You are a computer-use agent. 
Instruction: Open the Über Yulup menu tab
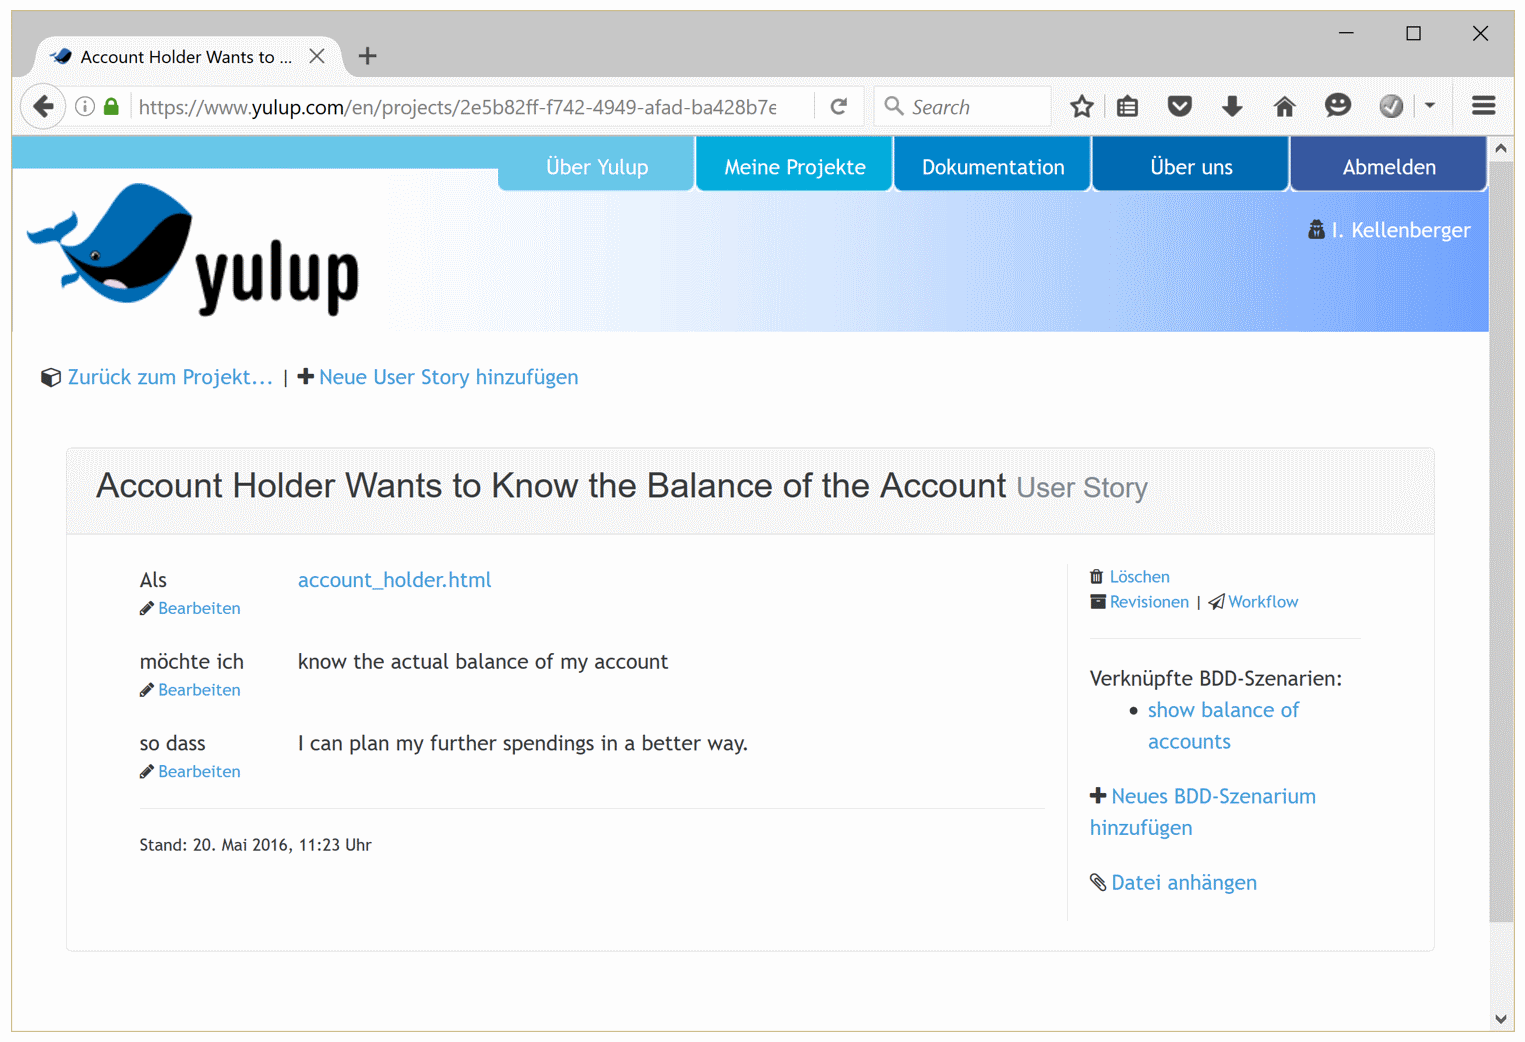pyautogui.click(x=597, y=166)
